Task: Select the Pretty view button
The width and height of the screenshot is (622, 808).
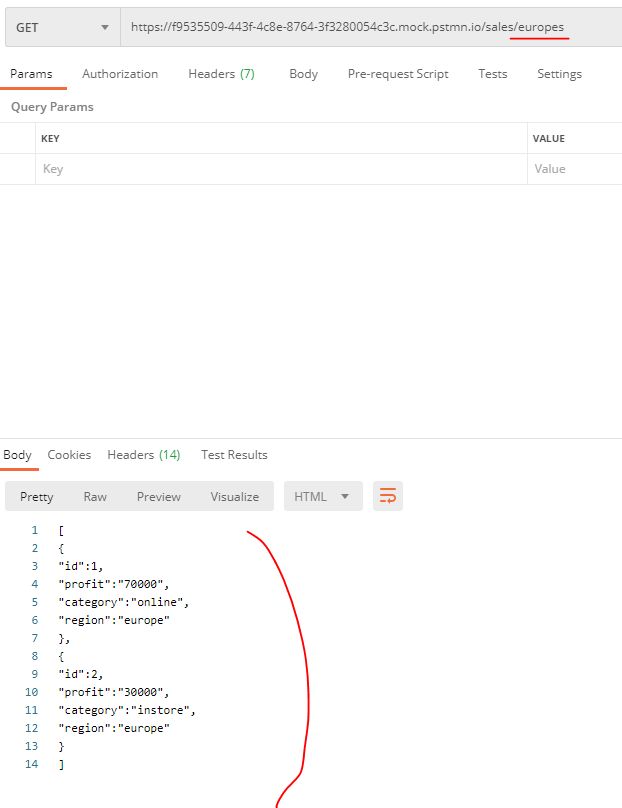Action: tap(37, 497)
